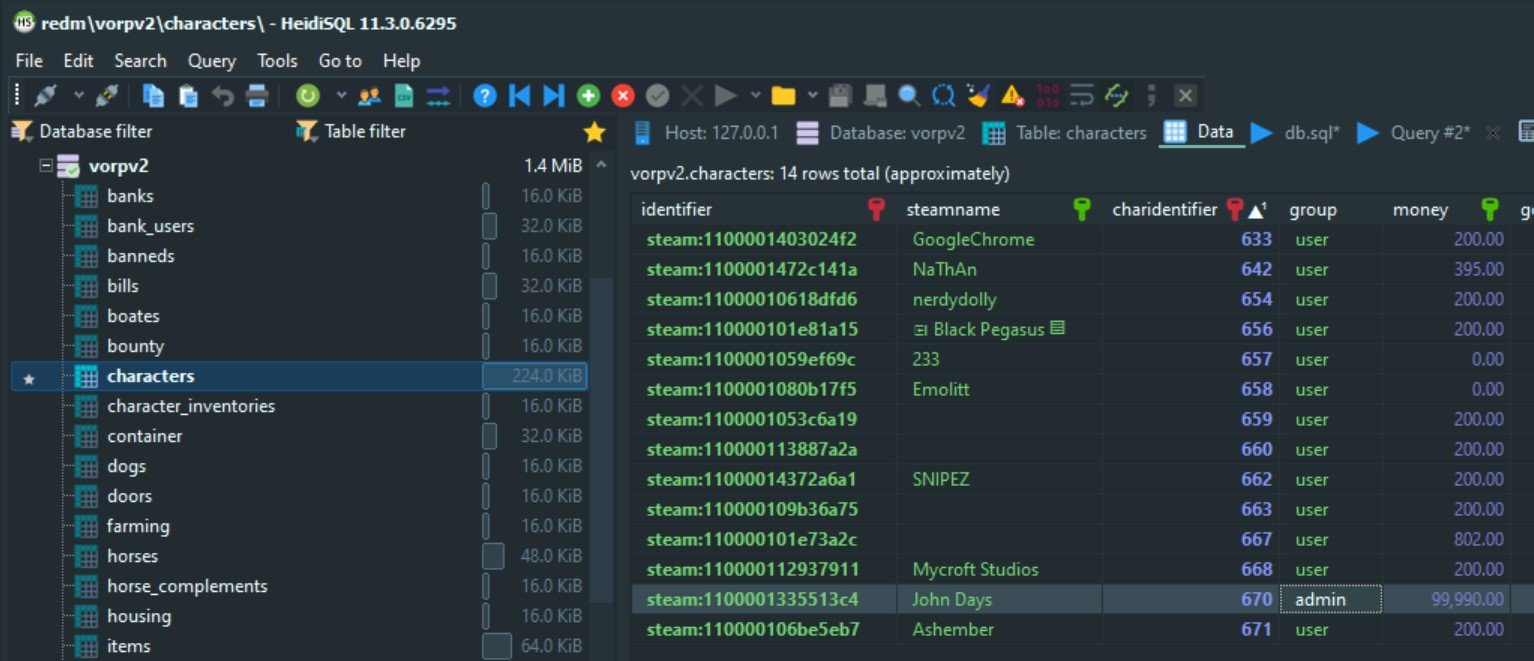Click the Mycroft Studios steamname cell
The width and height of the screenshot is (1534, 661).
point(1001,570)
